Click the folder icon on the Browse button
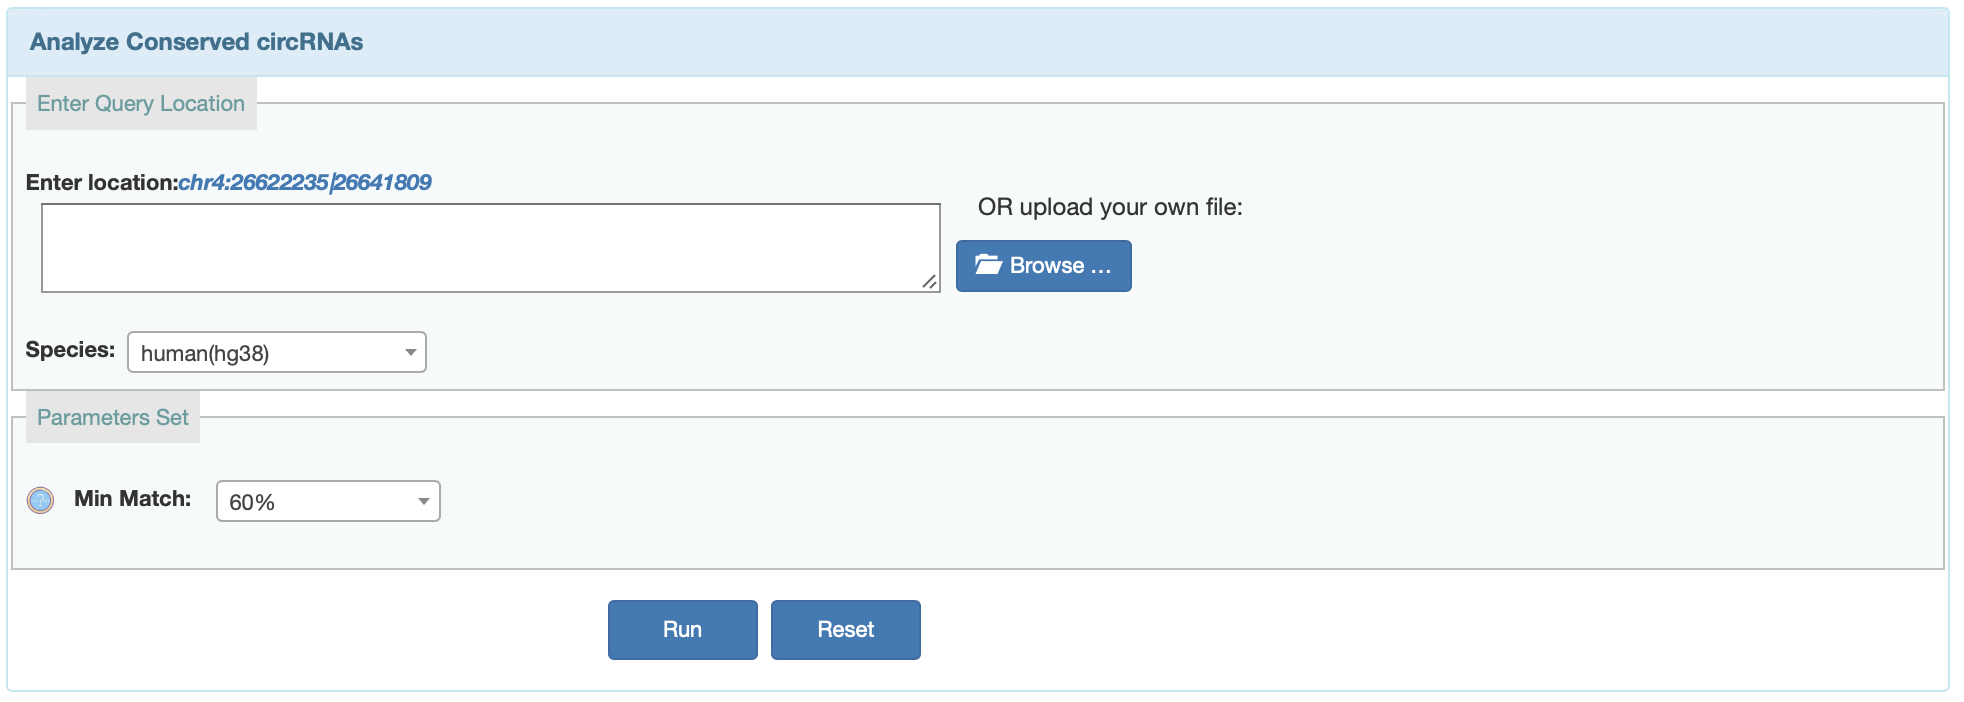 [x=988, y=265]
